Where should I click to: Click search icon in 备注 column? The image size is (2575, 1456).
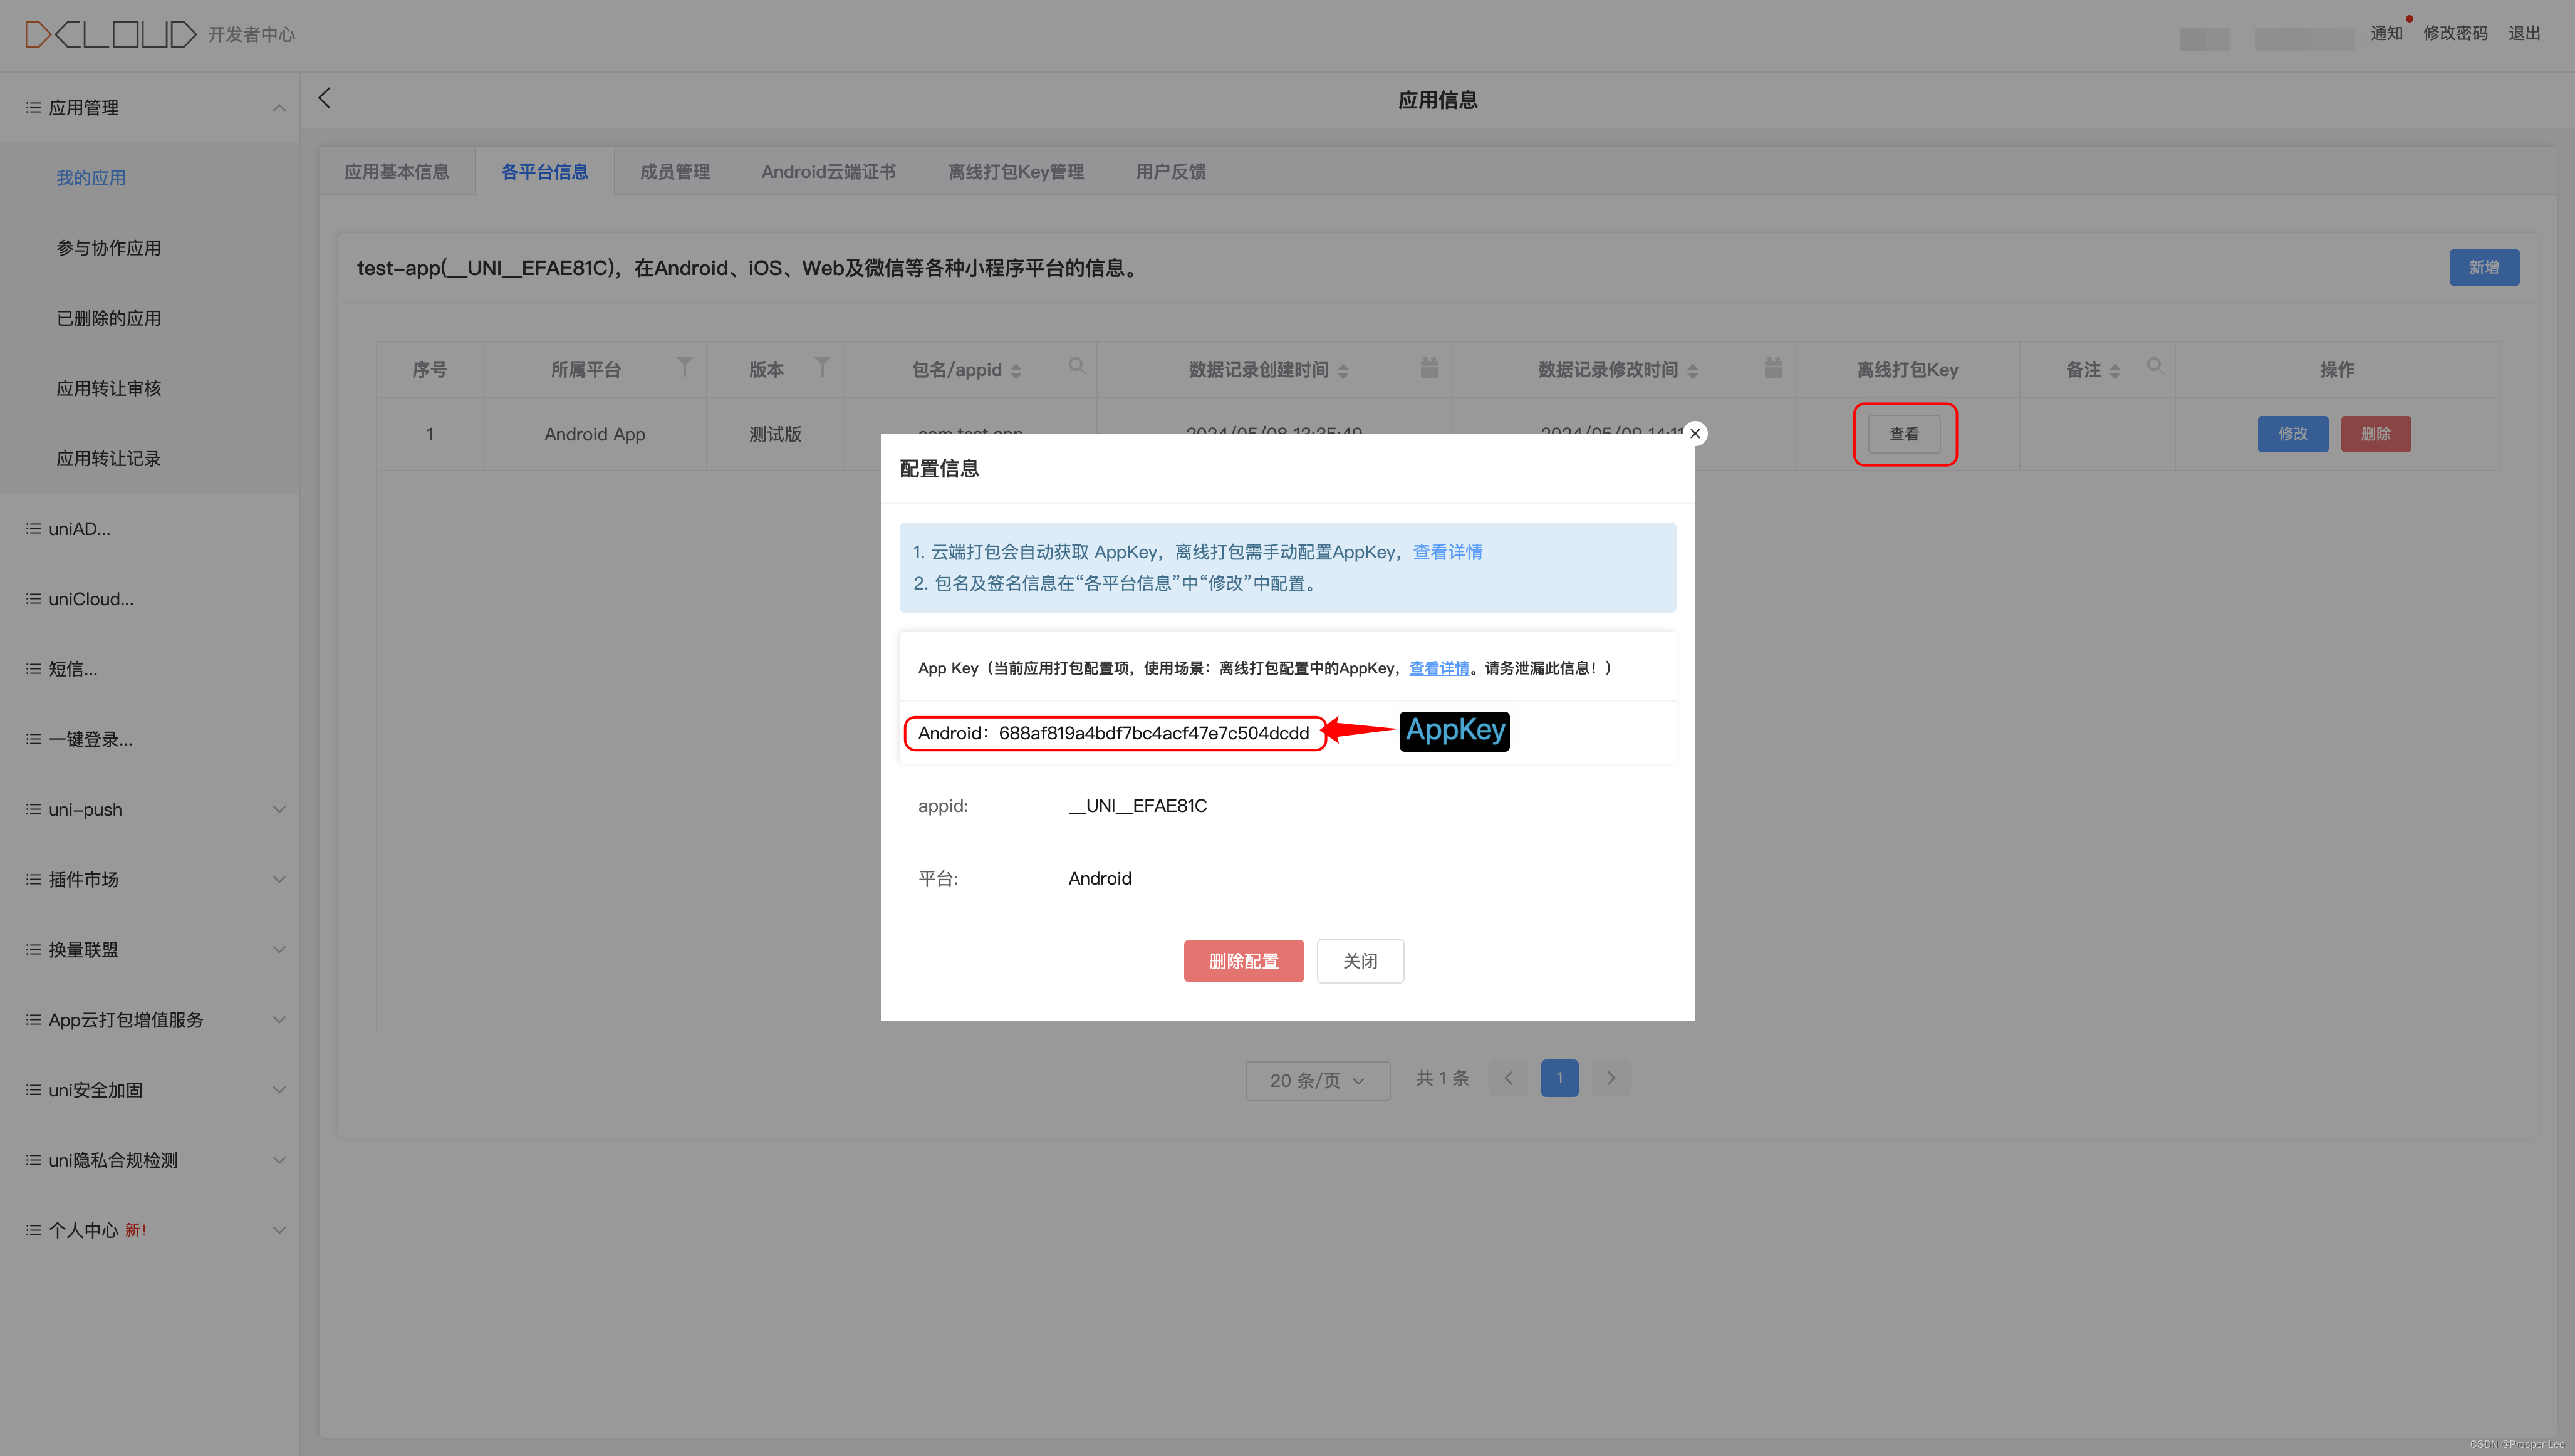2155,366
